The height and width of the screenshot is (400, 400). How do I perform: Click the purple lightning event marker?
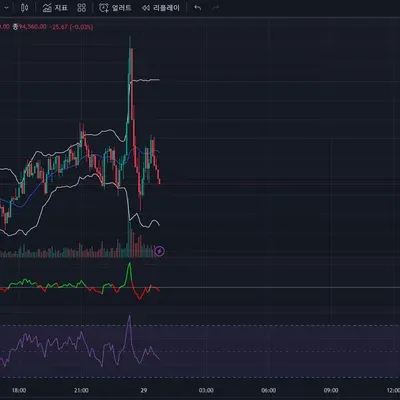(x=160, y=251)
